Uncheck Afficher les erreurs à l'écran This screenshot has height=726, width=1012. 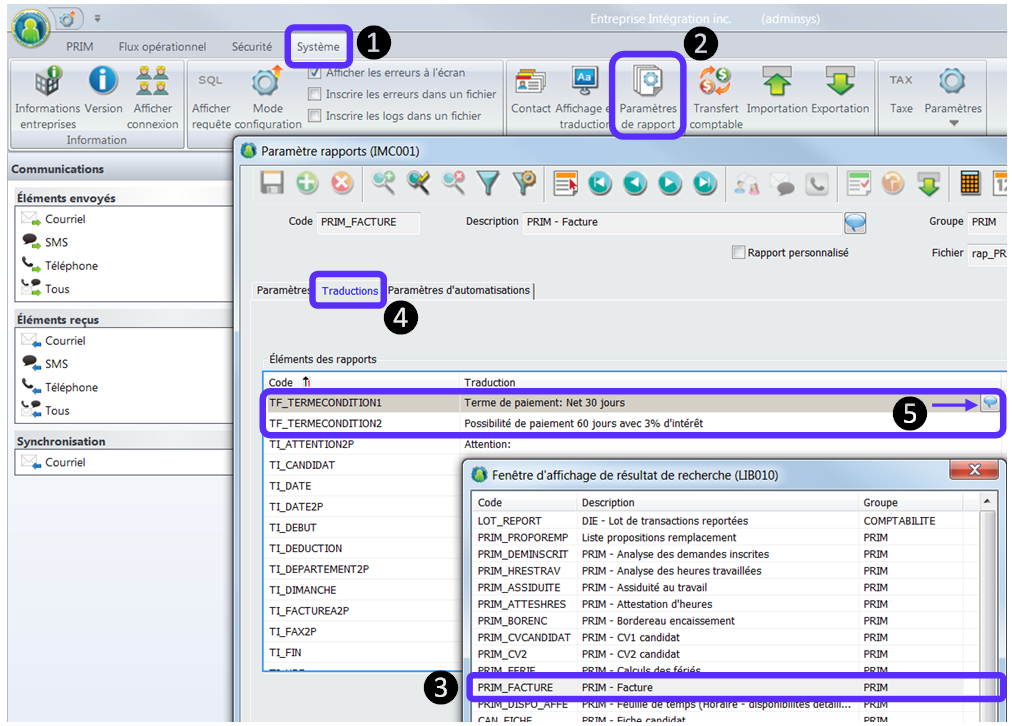[315, 73]
